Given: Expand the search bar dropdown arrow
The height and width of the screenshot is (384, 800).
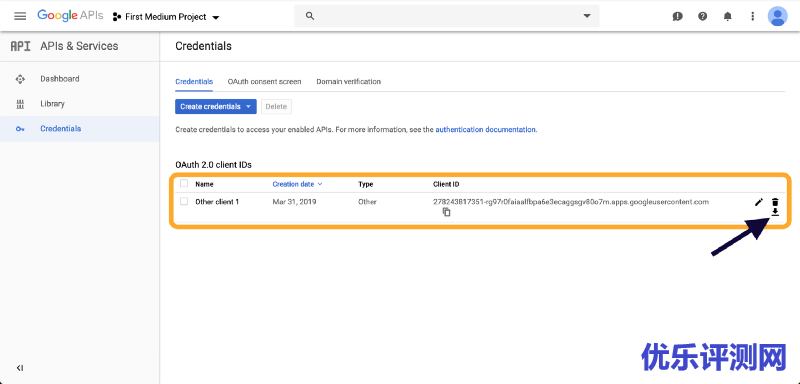Looking at the screenshot, I should coord(587,16).
